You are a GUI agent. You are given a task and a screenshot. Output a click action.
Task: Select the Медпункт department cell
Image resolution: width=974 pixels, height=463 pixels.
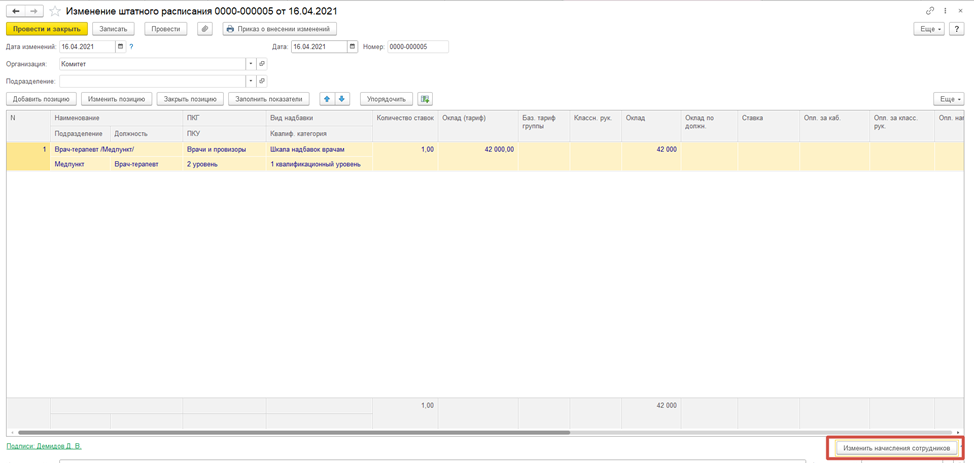click(x=80, y=164)
